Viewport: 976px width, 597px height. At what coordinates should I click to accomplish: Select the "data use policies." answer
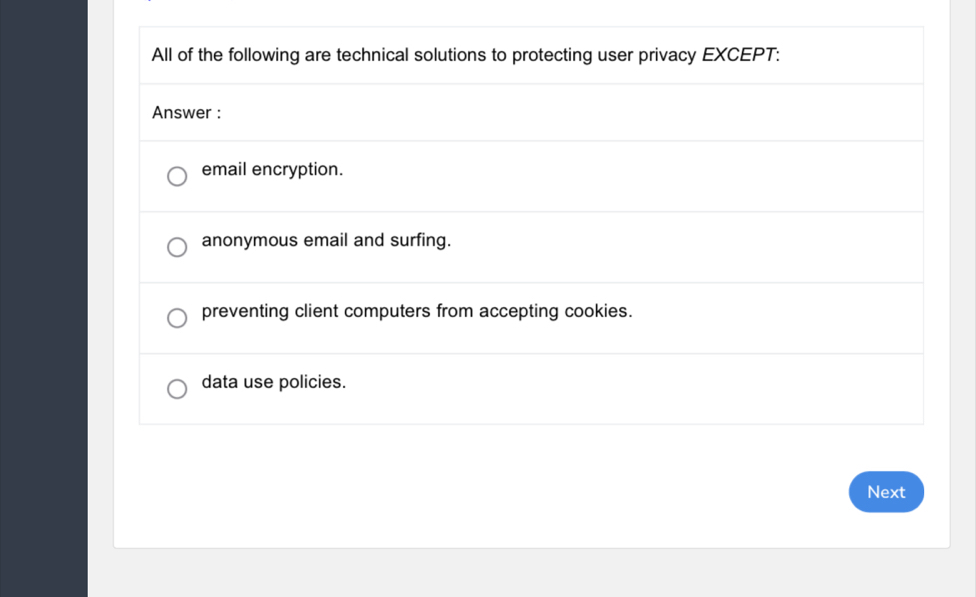point(177,389)
